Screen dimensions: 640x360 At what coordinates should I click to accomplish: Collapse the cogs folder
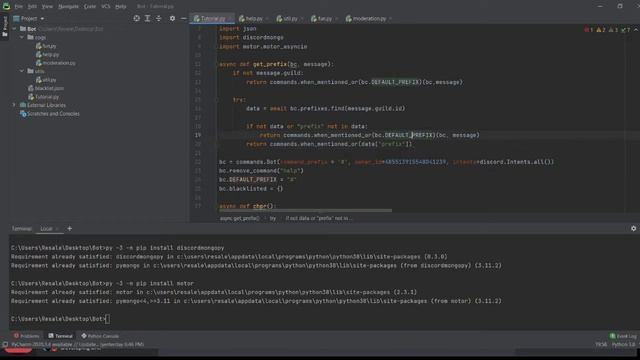click(22, 38)
